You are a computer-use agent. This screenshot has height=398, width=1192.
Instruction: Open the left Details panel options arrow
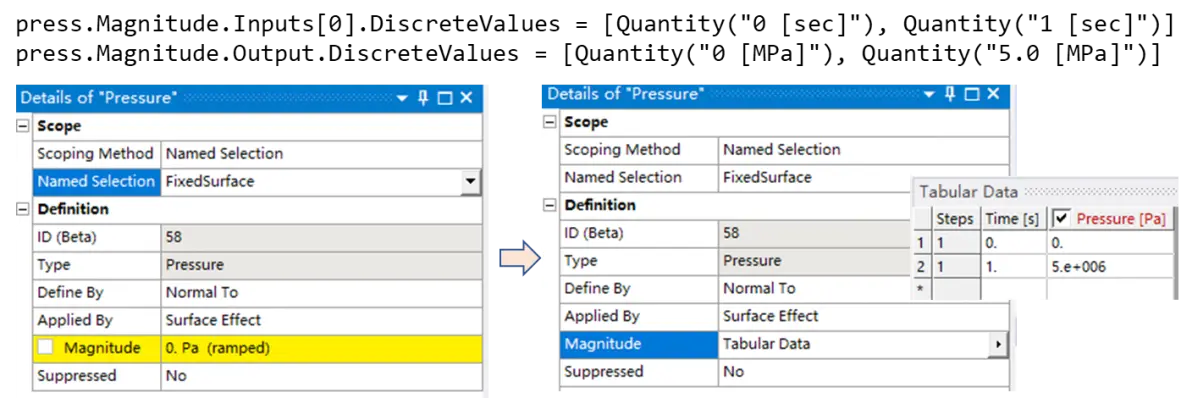click(x=403, y=99)
